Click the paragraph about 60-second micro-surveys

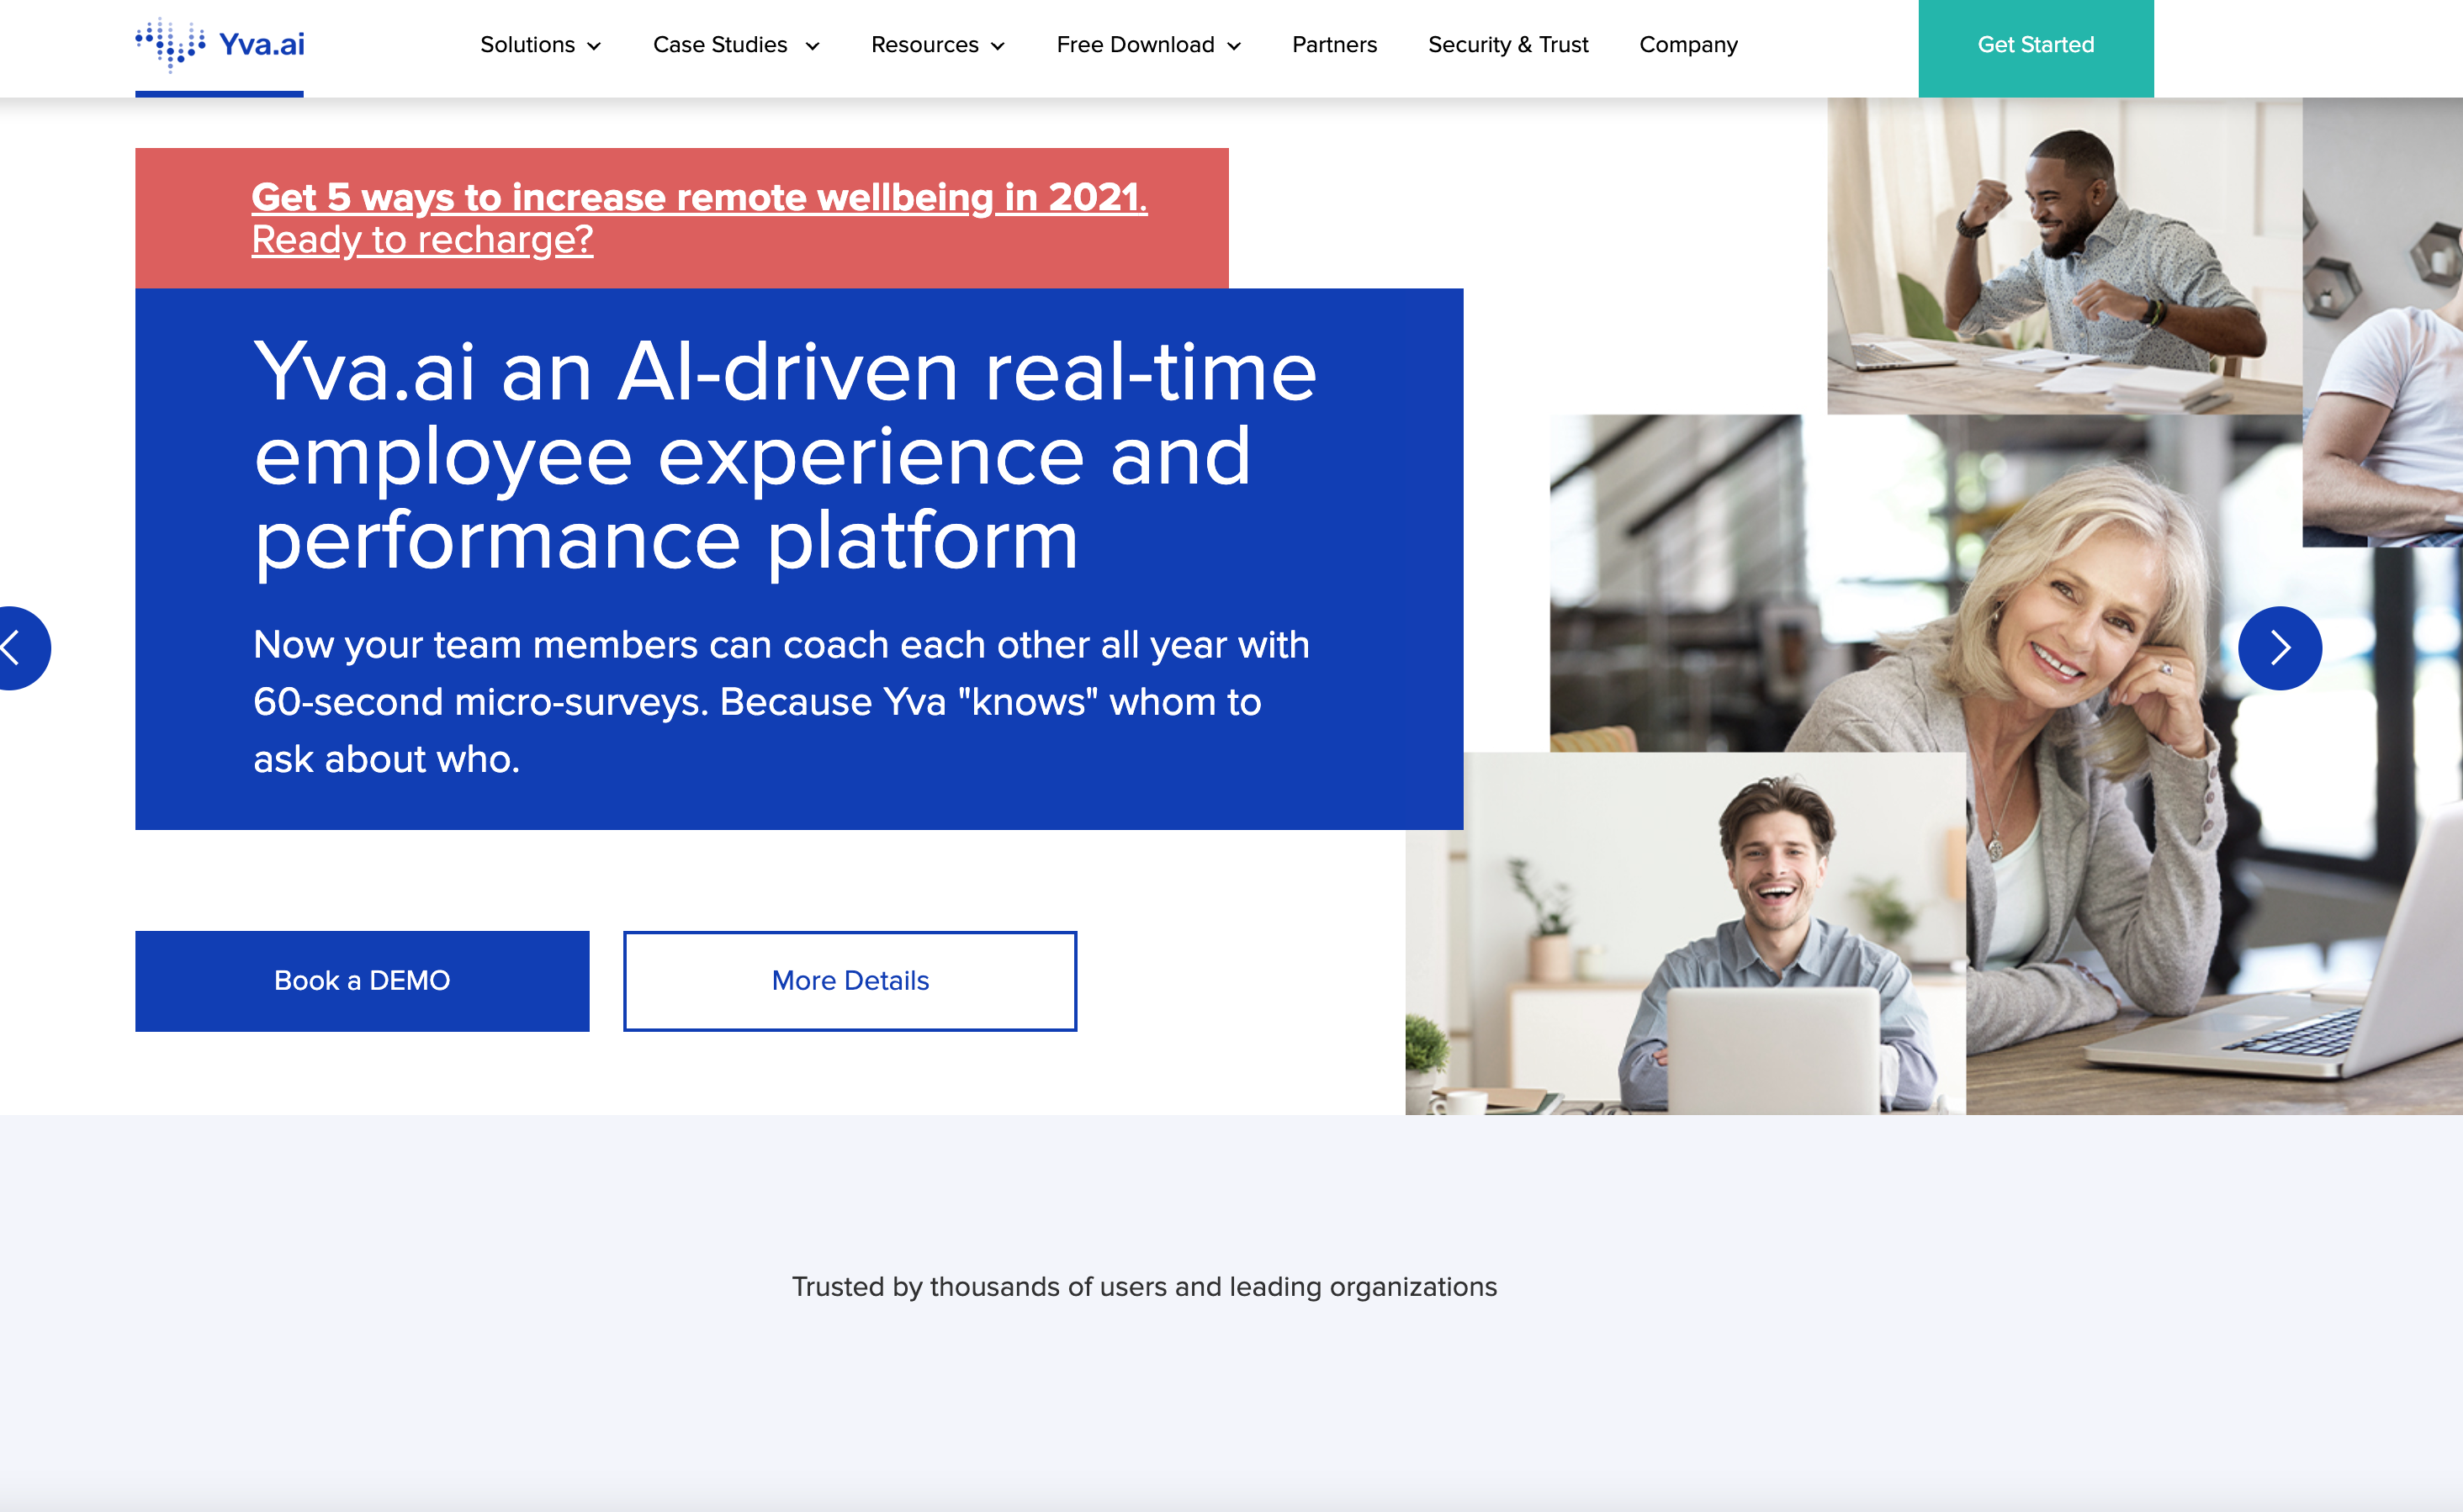pyautogui.click(x=781, y=702)
